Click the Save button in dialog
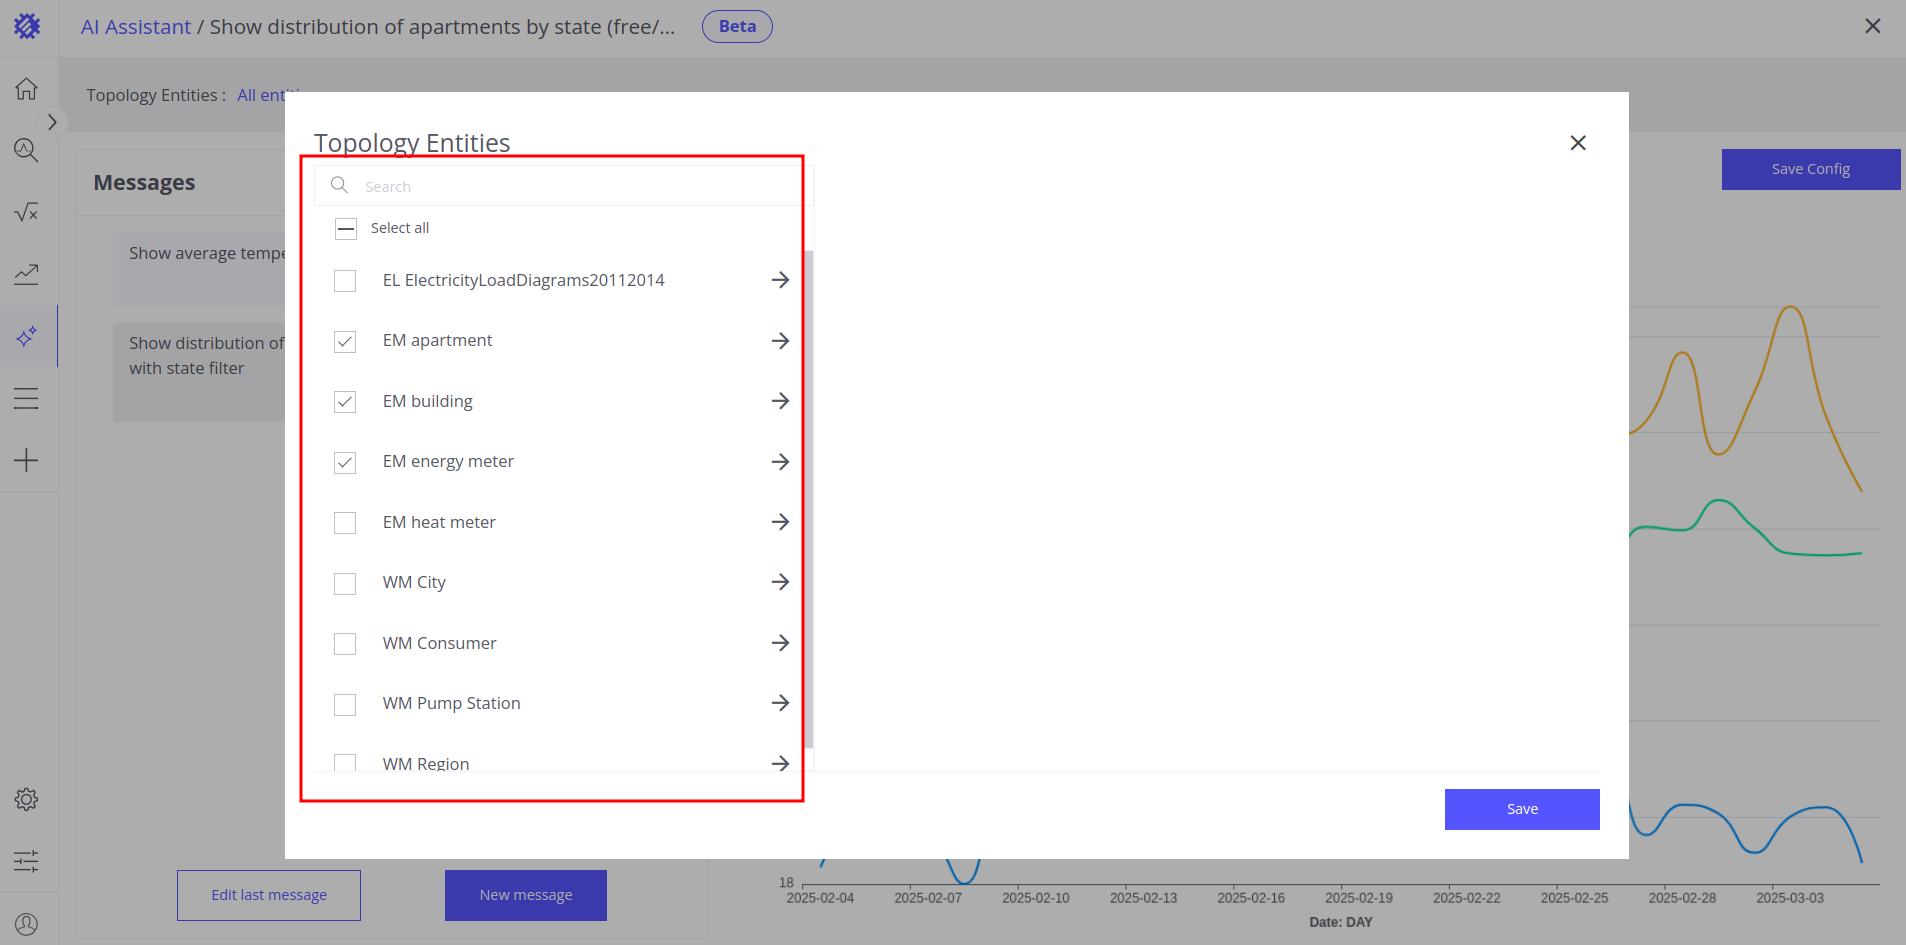Screen dimensions: 1906x945 coord(1521,809)
